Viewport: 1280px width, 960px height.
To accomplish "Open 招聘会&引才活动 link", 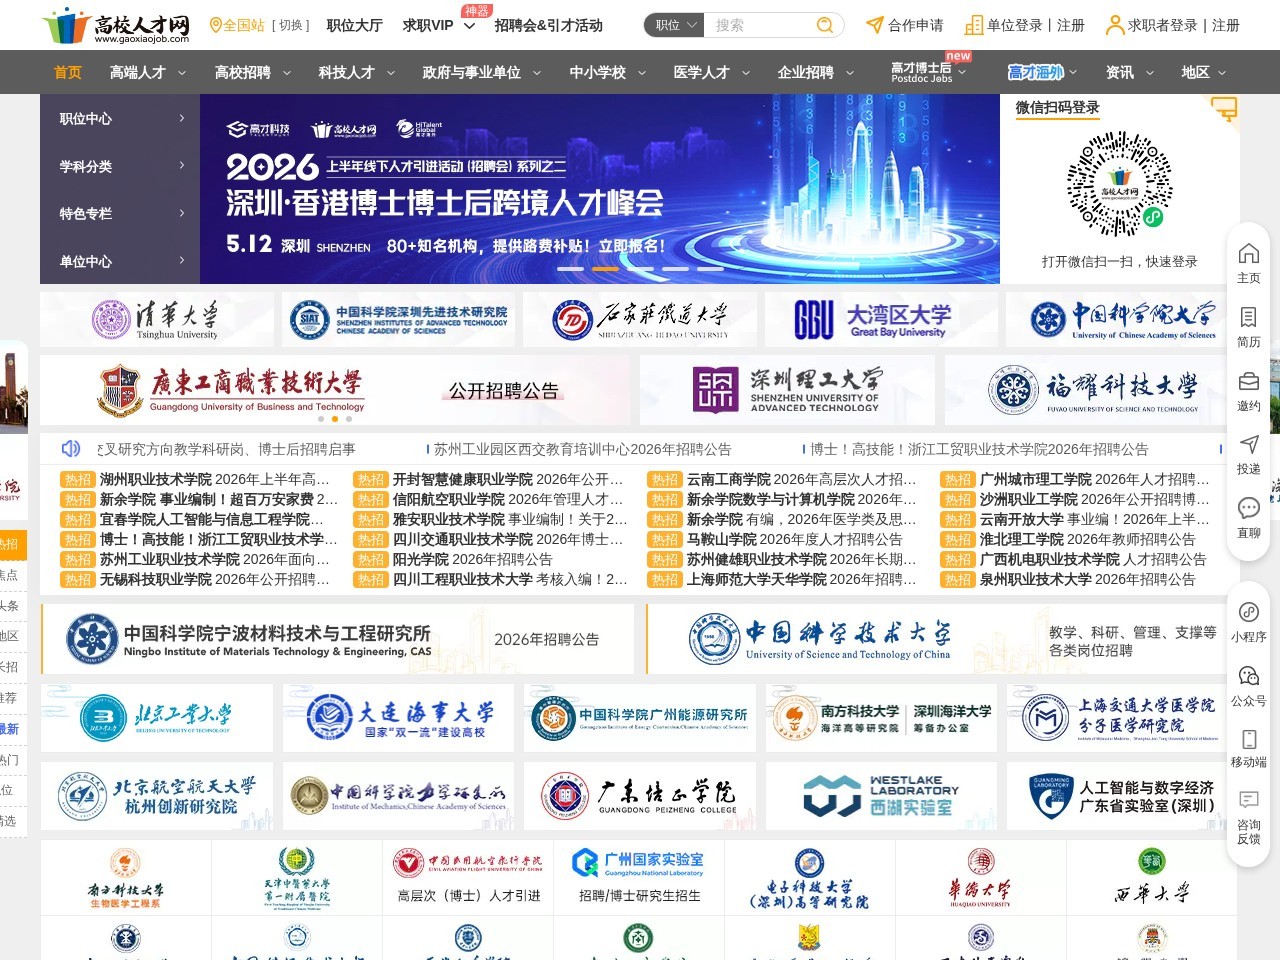I will pyautogui.click(x=549, y=25).
